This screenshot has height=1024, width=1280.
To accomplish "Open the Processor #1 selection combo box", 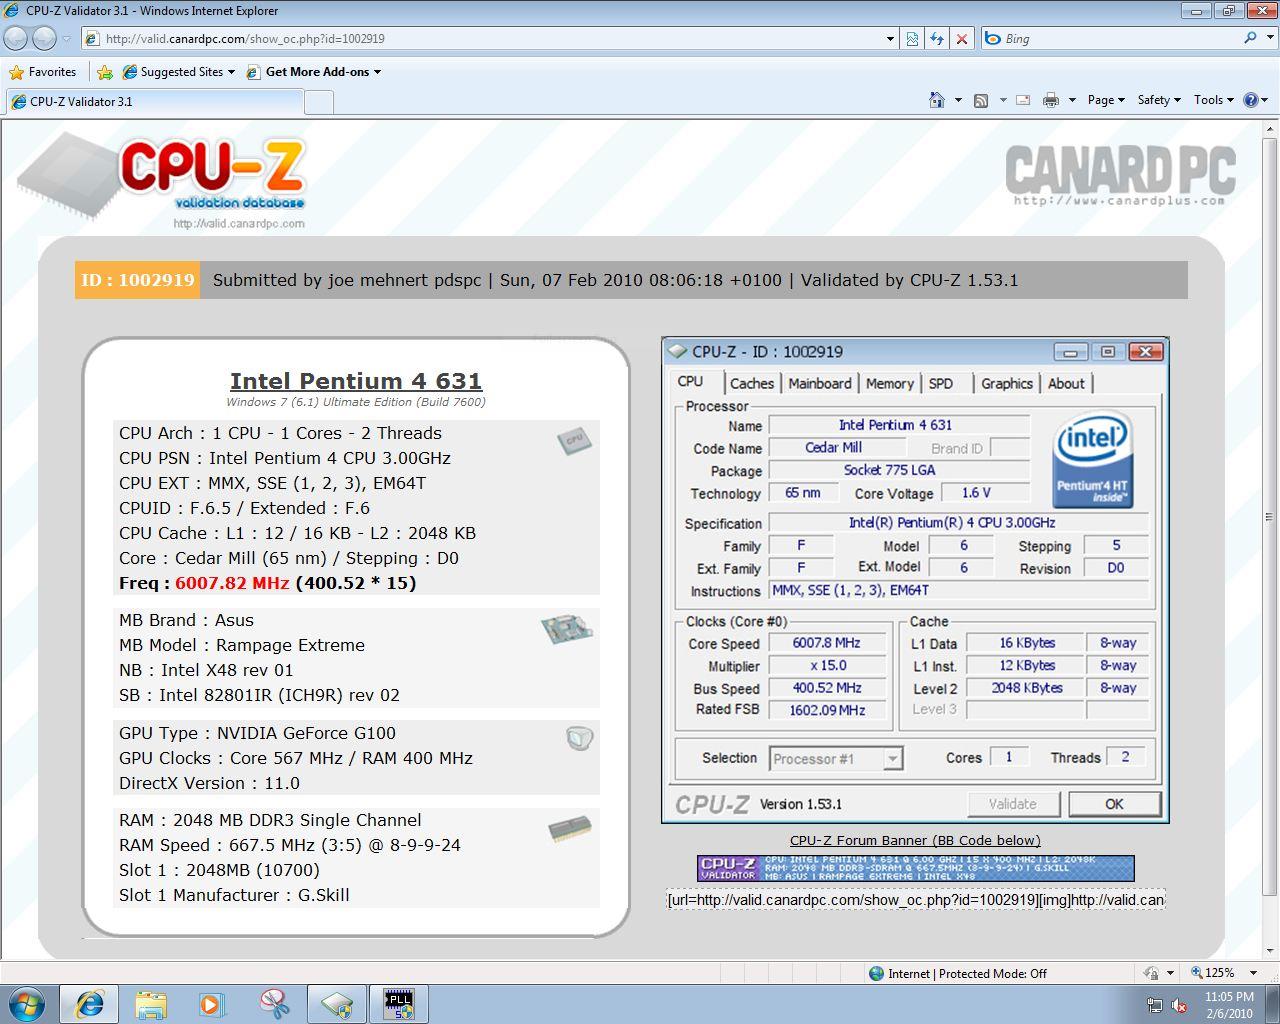I will (x=836, y=758).
